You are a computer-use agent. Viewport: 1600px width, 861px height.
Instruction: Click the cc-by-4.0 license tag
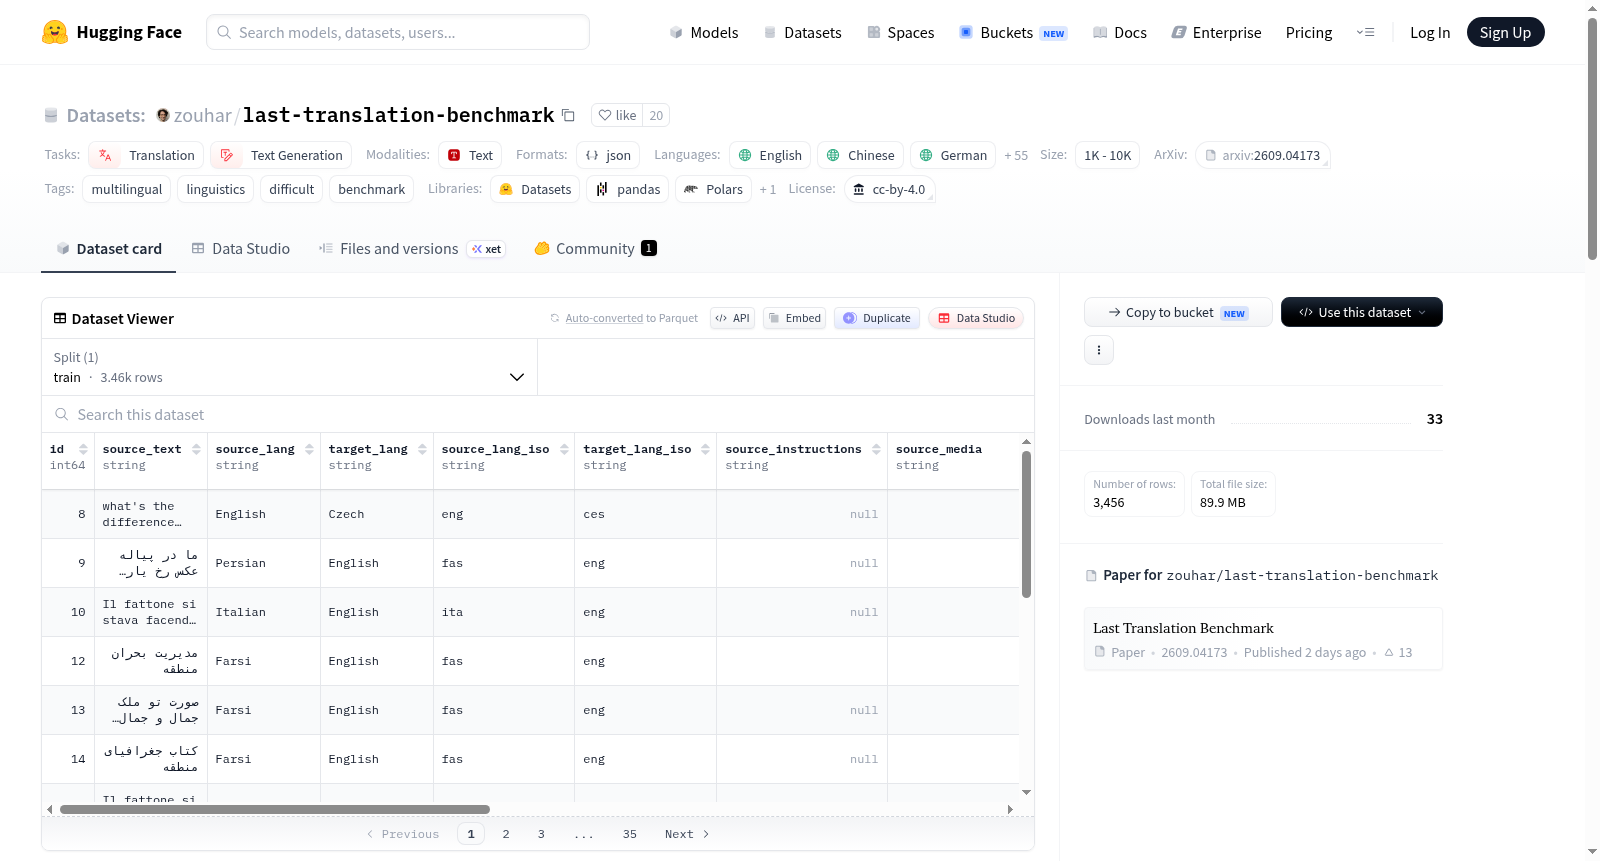coord(889,189)
